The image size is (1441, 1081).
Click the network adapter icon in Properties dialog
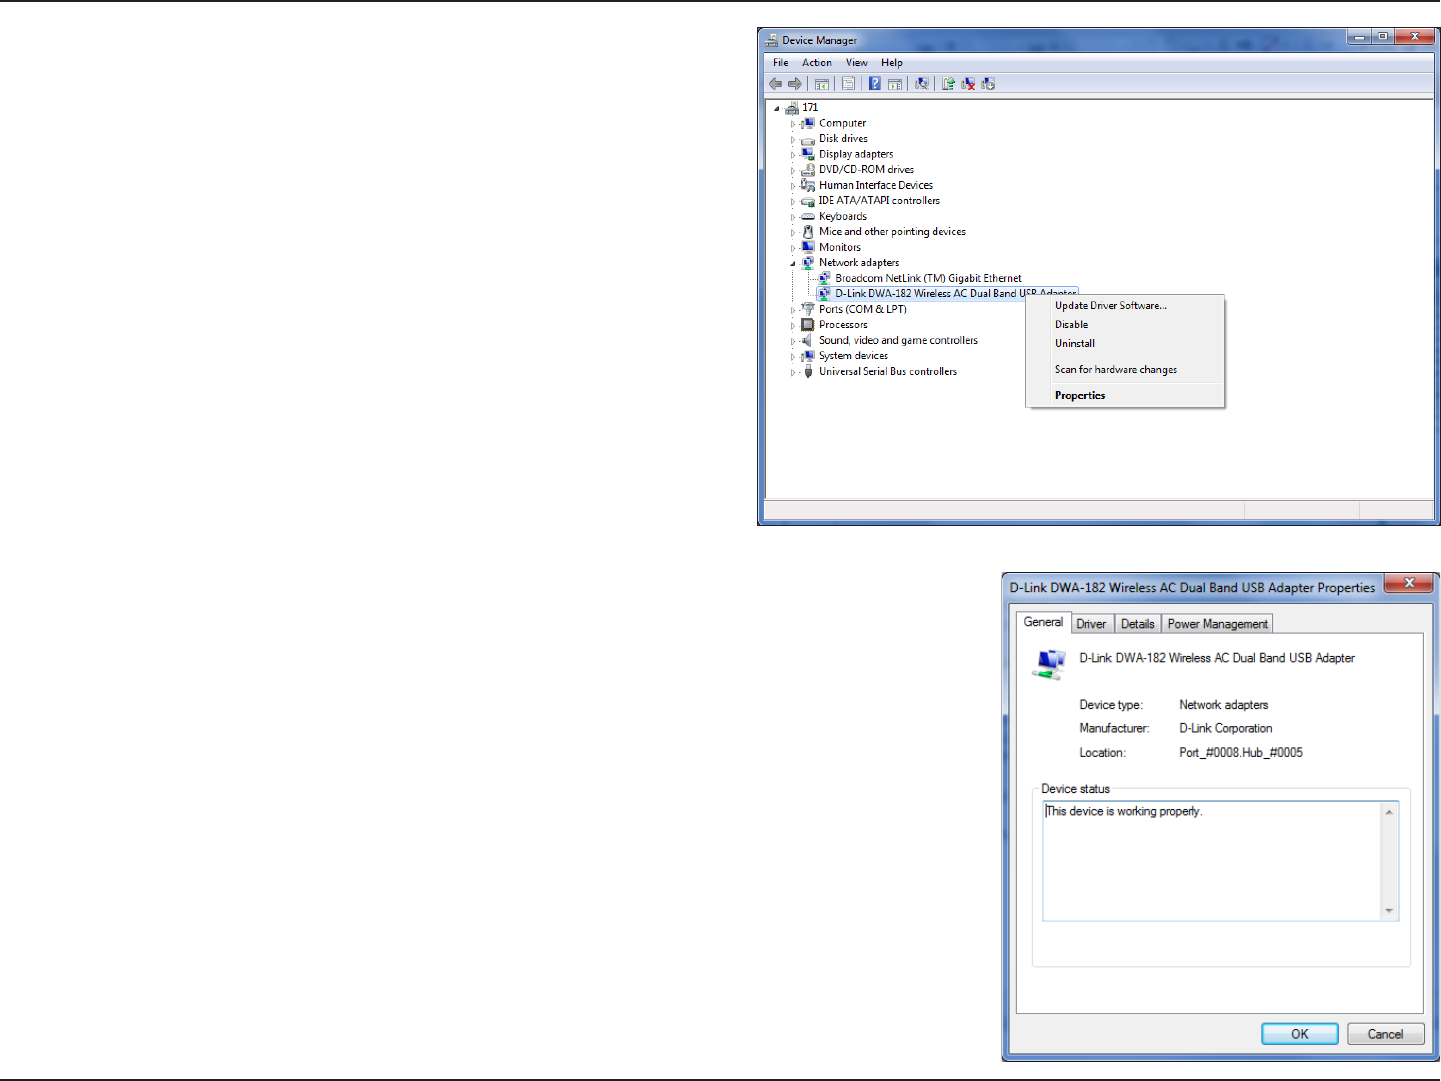(x=1049, y=664)
